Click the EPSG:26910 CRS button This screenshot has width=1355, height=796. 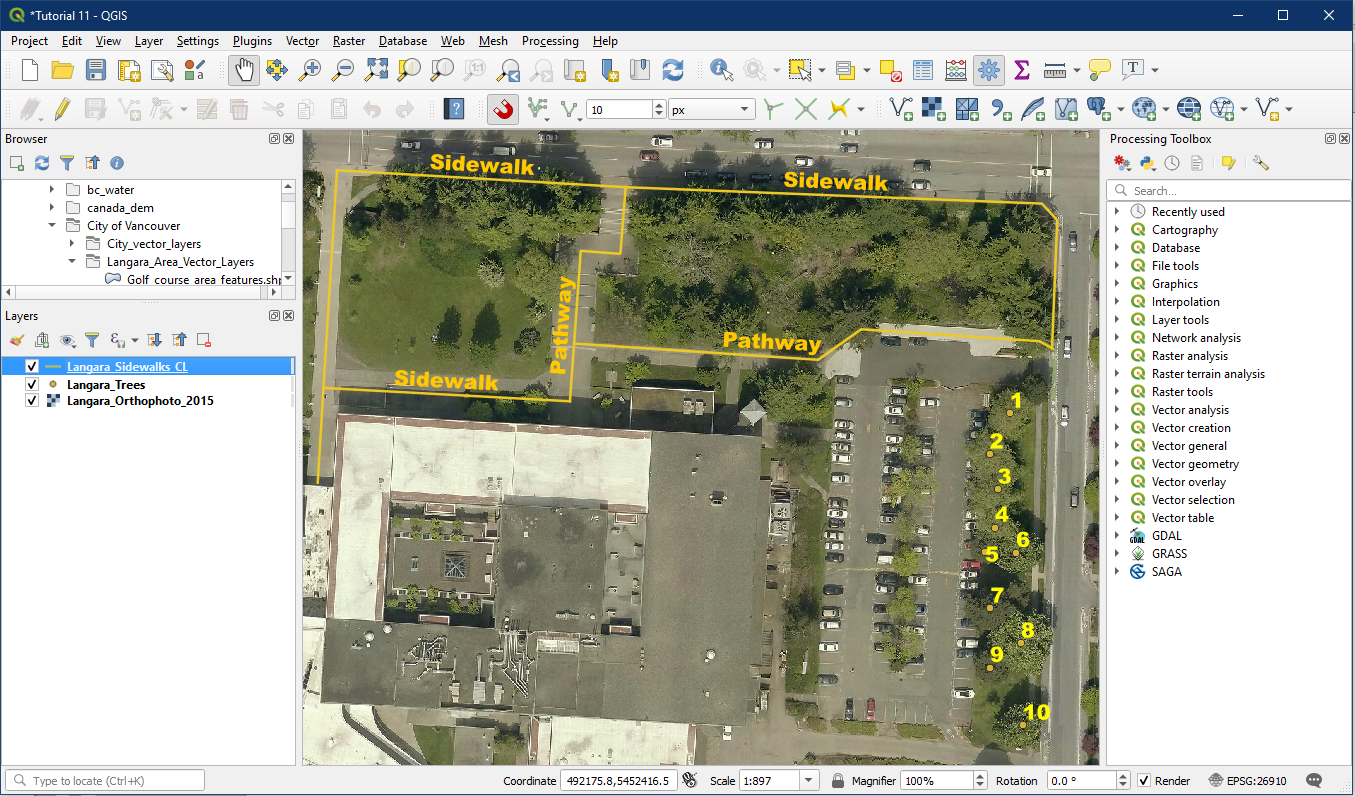pyautogui.click(x=1247, y=781)
